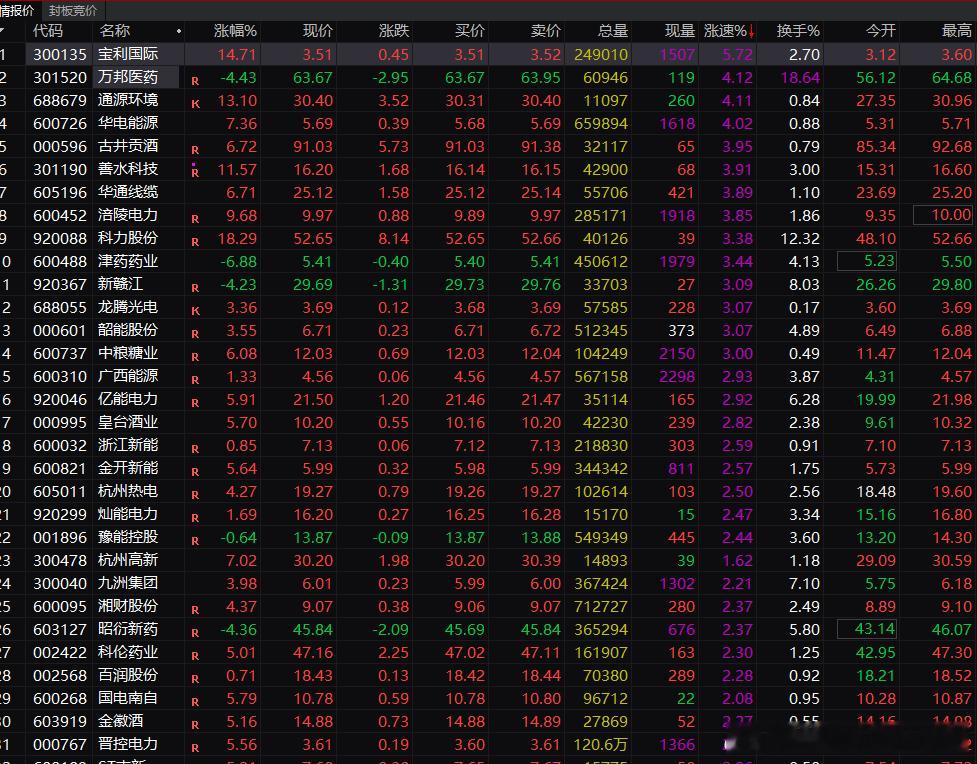Click the R marker on 灿能电力 row
The width and height of the screenshot is (977, 764).
click(195, 518)
